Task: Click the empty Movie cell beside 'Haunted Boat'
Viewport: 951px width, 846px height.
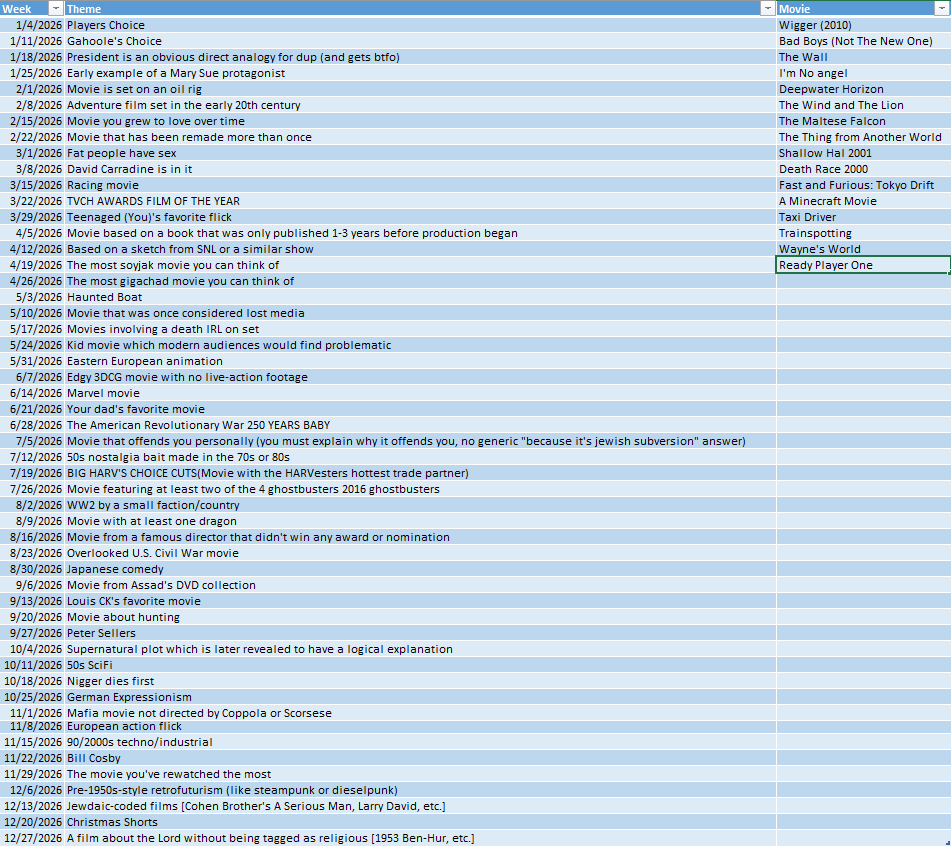Action: [862, 297]
